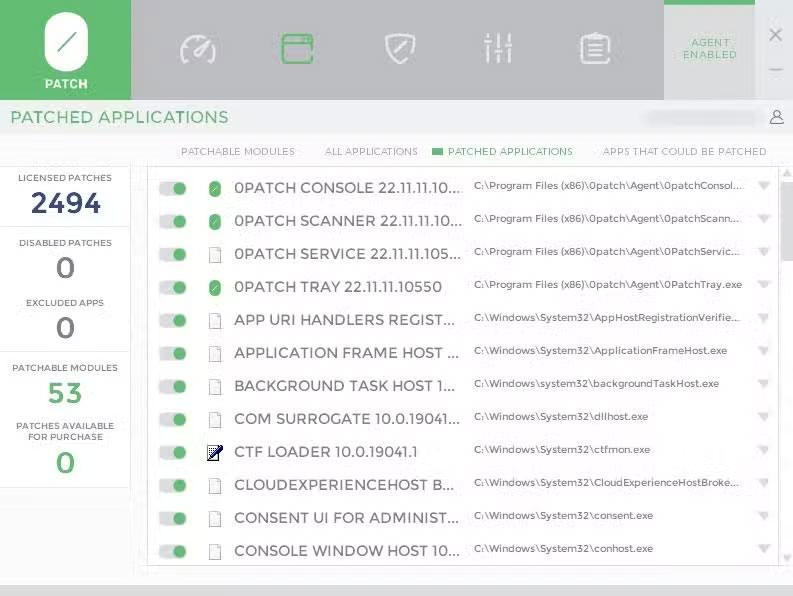Toggle patching for 0patch Console
Viewport: 793px width, 596px height.
coord(173,188)
